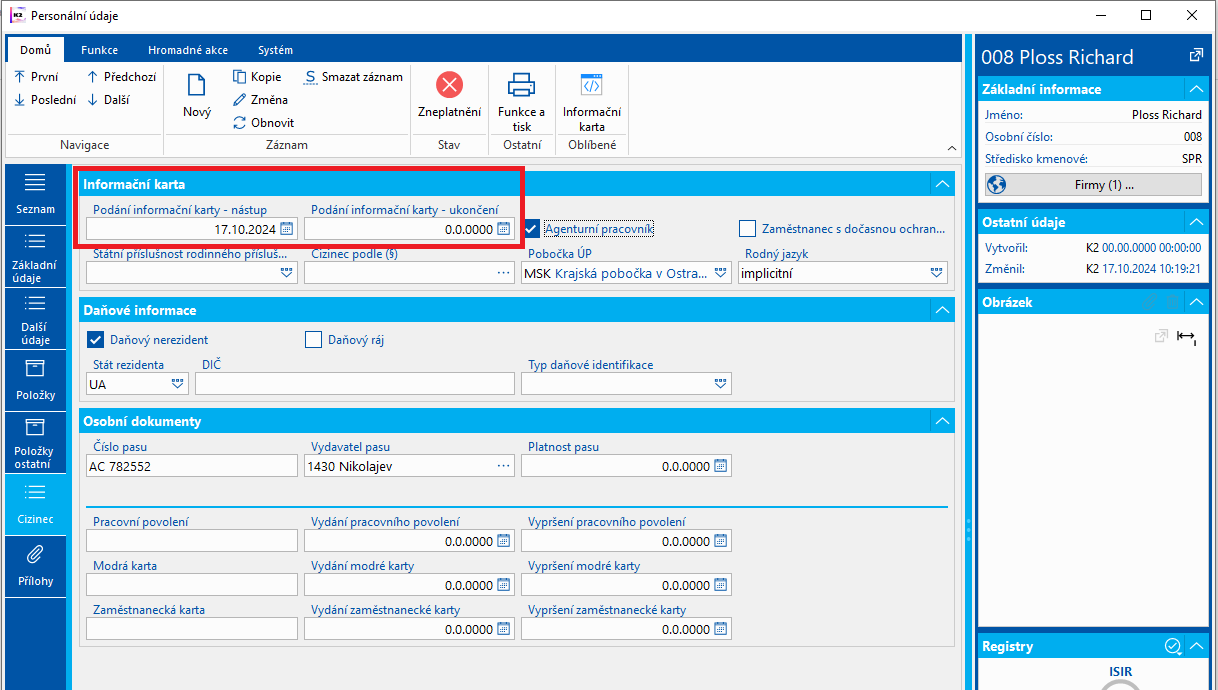Image resolution: width=1218 pixels, height=690 pixels.
Task: Open Pobočka ÚP dropdown
Action: click(721, 272)
